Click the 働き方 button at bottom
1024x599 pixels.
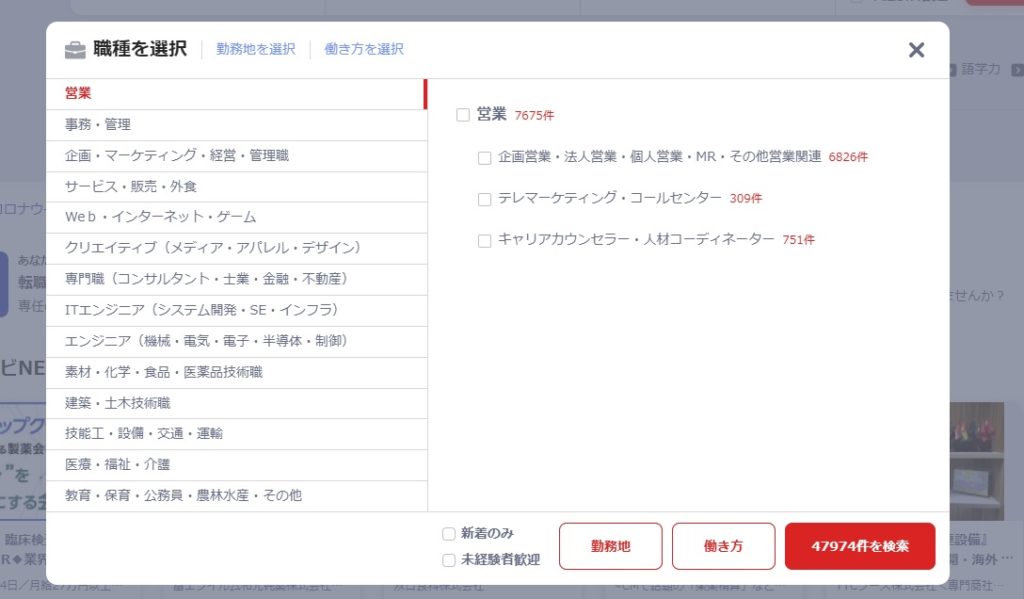(723, 547)
